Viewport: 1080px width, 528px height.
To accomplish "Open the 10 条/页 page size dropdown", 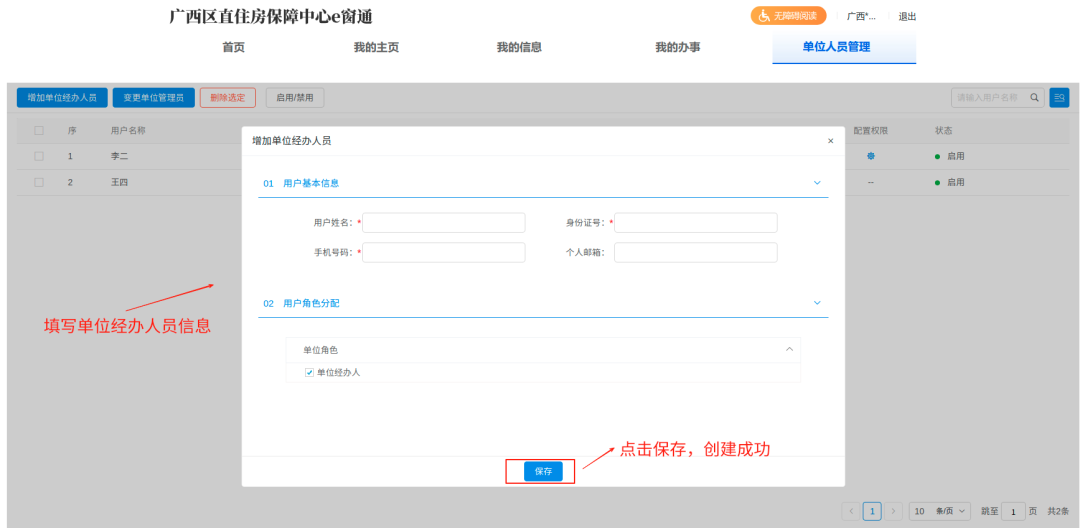I will coord(940,511).
